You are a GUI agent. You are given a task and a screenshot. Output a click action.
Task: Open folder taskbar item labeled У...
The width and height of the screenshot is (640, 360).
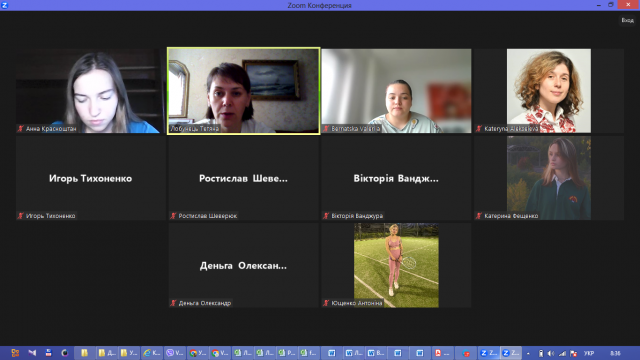[129, 353]
